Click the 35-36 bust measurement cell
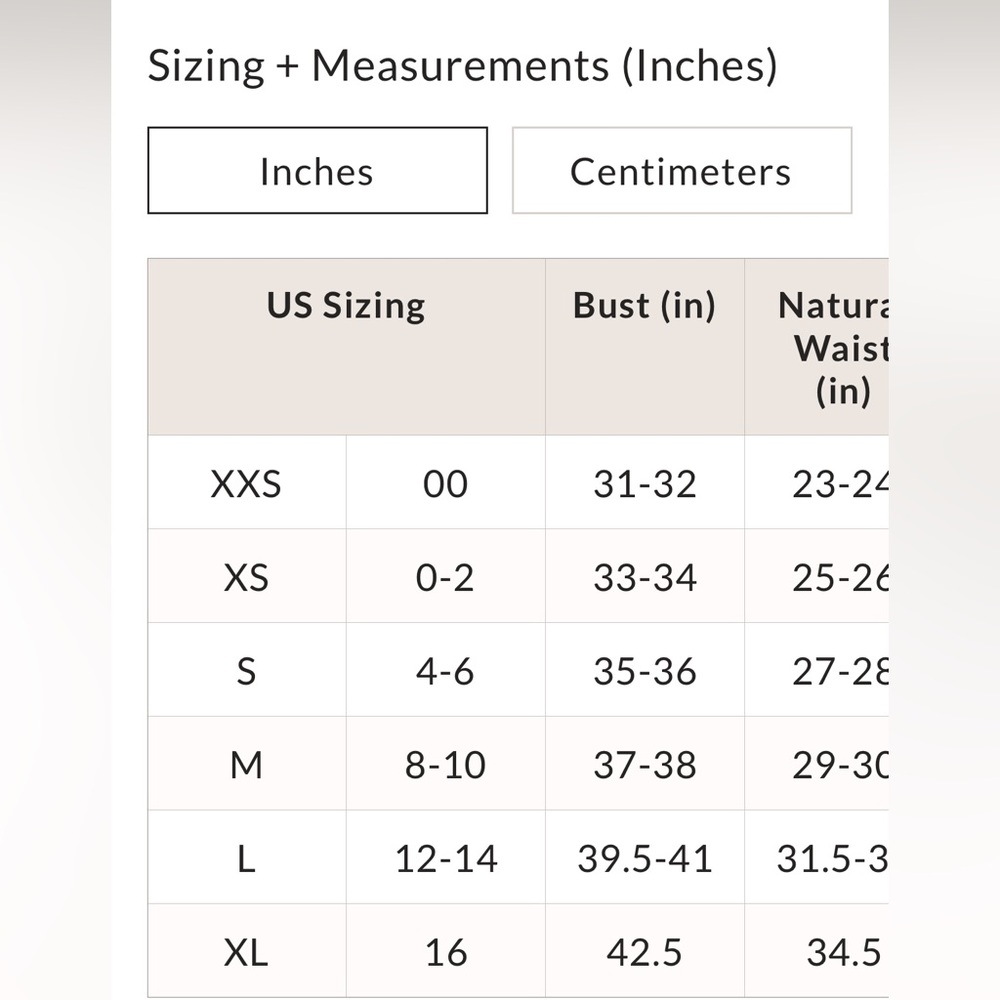 tap(645, 670)
